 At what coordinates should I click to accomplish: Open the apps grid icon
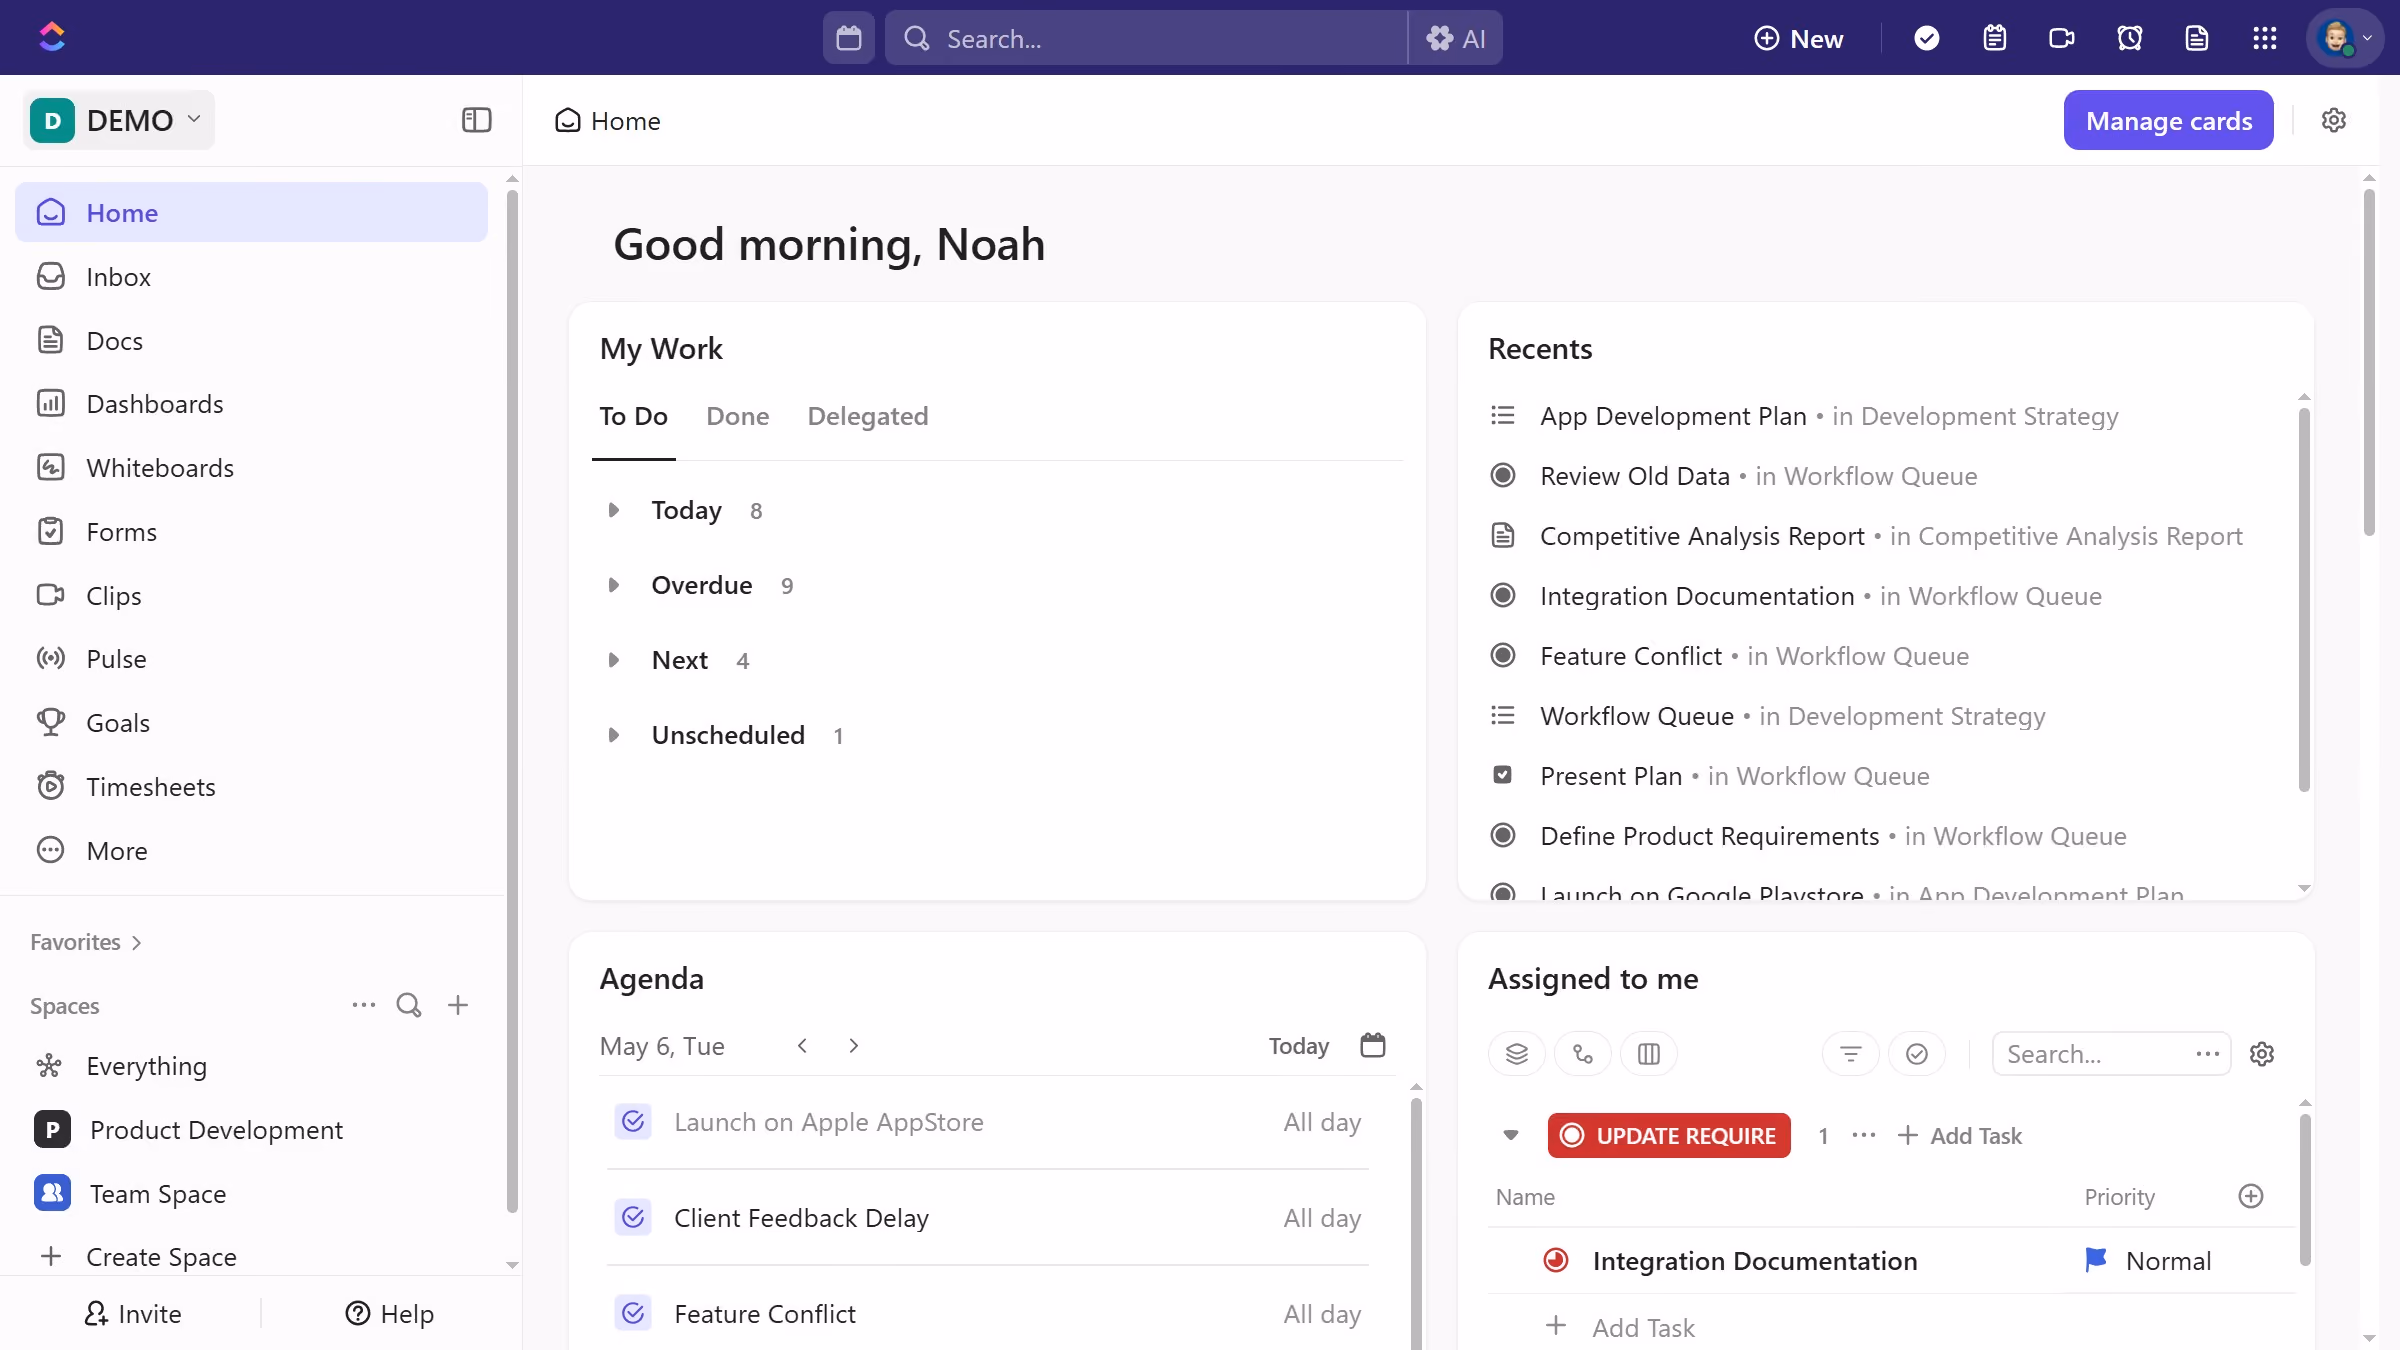point(2264,38)
